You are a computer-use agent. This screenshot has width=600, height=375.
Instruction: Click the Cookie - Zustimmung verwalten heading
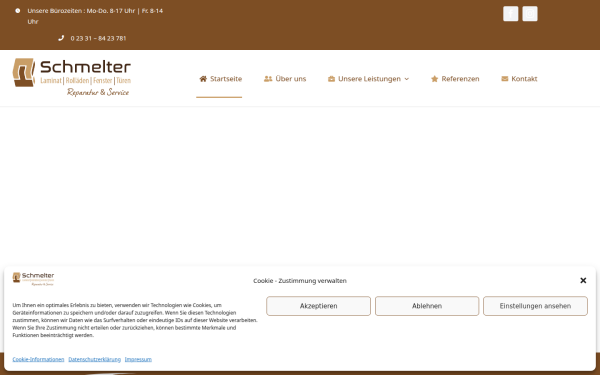tap(300, 280)
